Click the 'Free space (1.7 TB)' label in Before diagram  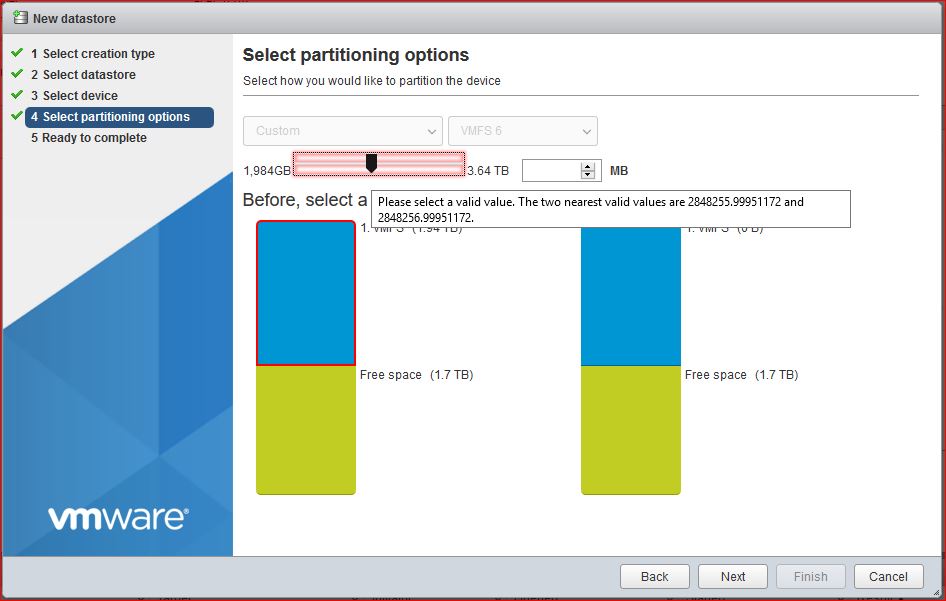[416, 375]
